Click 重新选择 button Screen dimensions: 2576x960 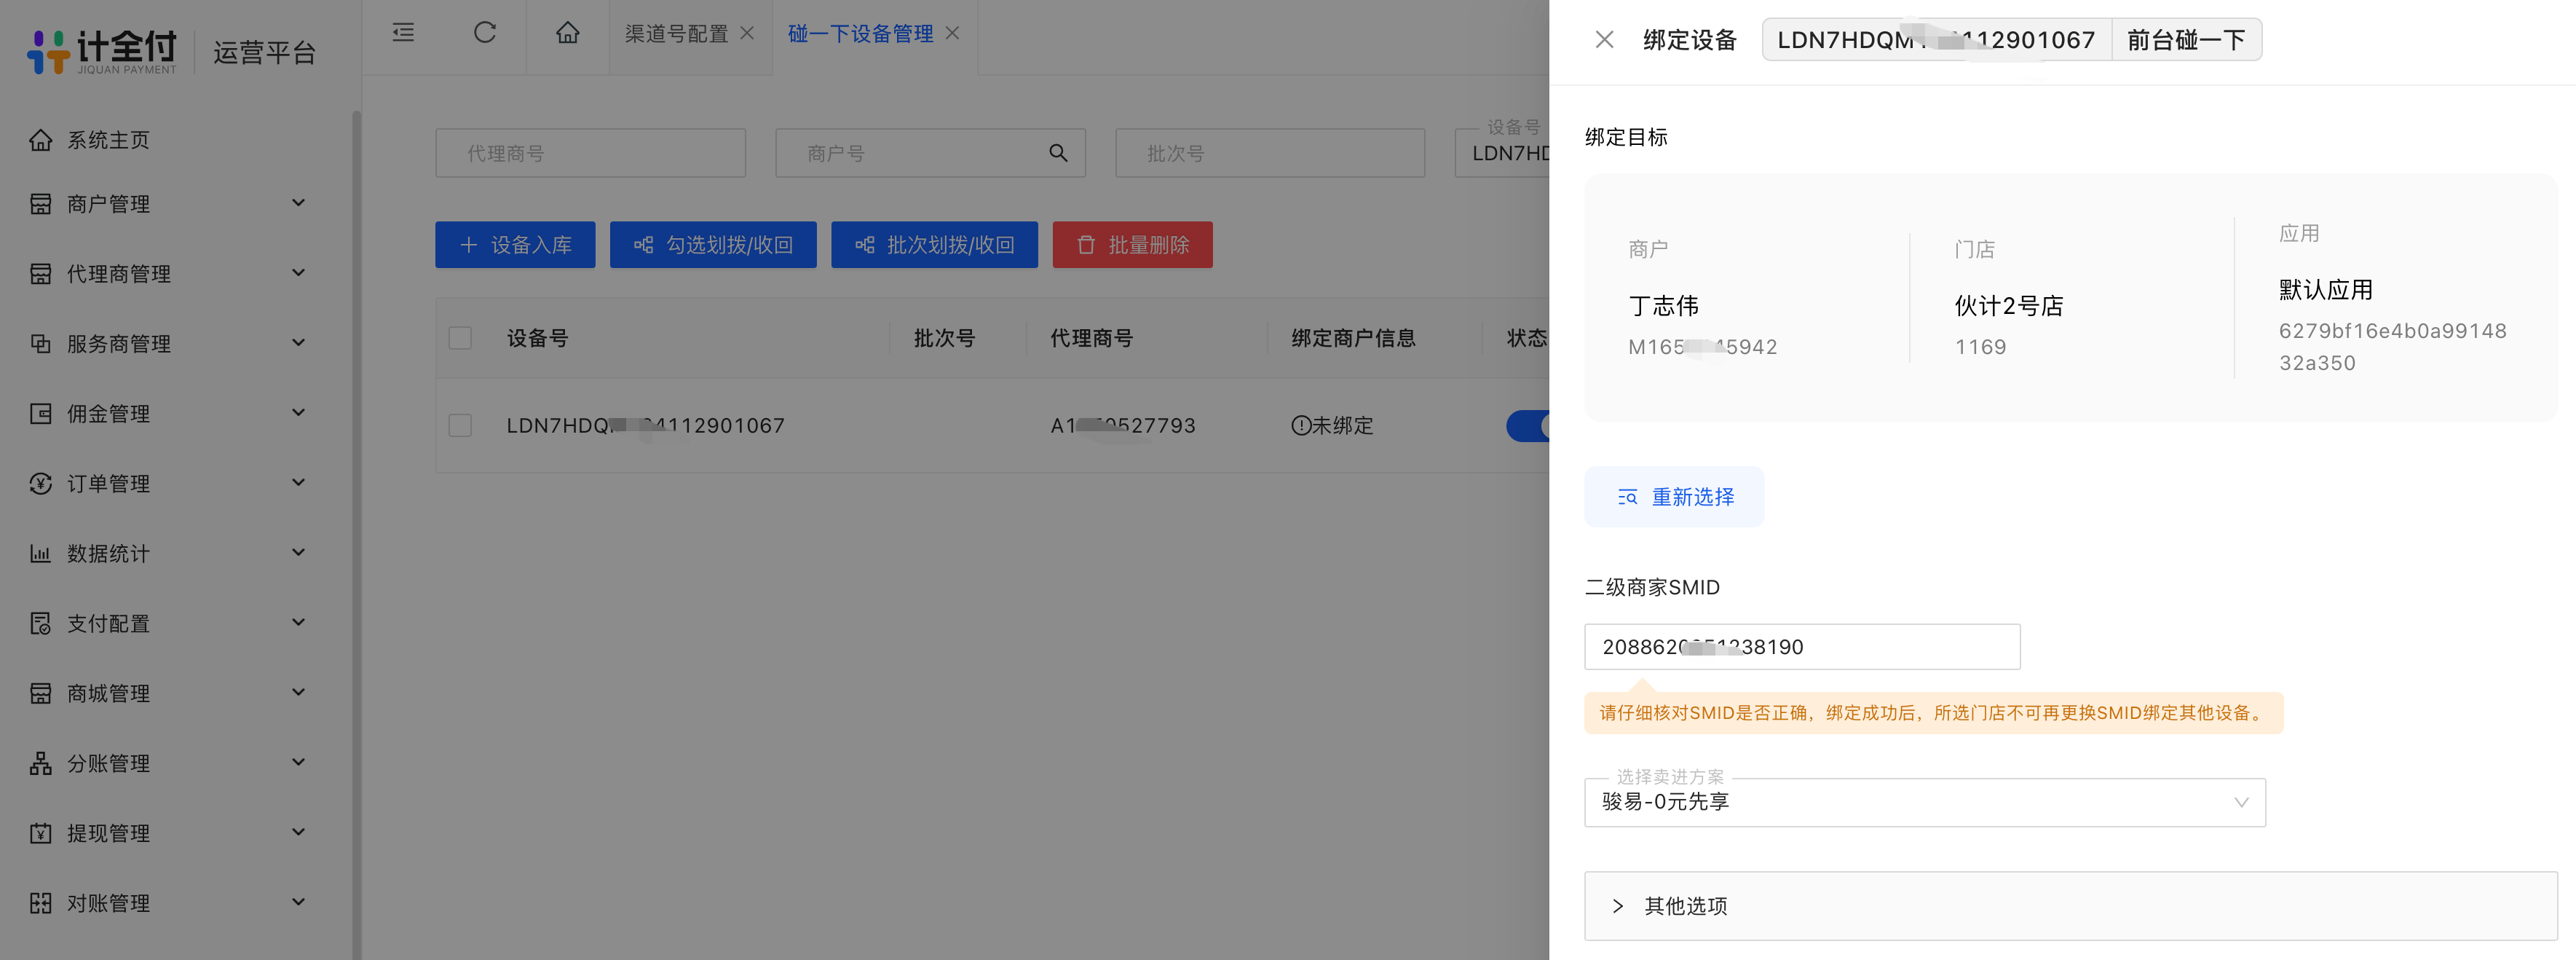point(1674,497)
